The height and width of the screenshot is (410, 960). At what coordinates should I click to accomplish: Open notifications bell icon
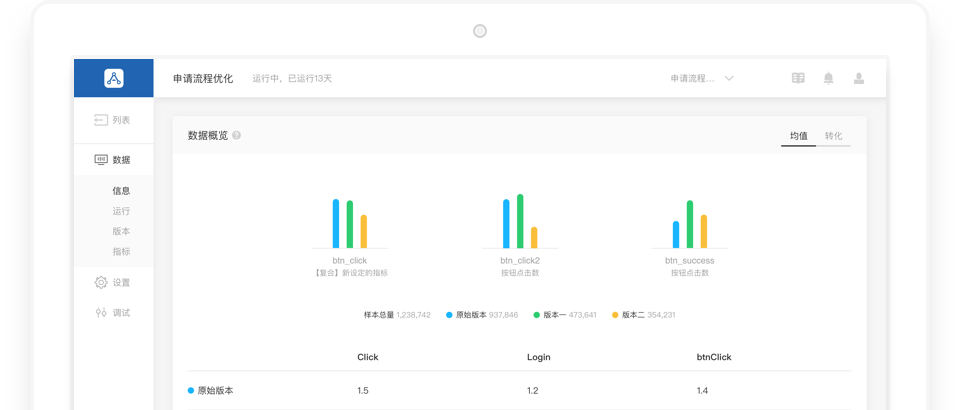828,78
